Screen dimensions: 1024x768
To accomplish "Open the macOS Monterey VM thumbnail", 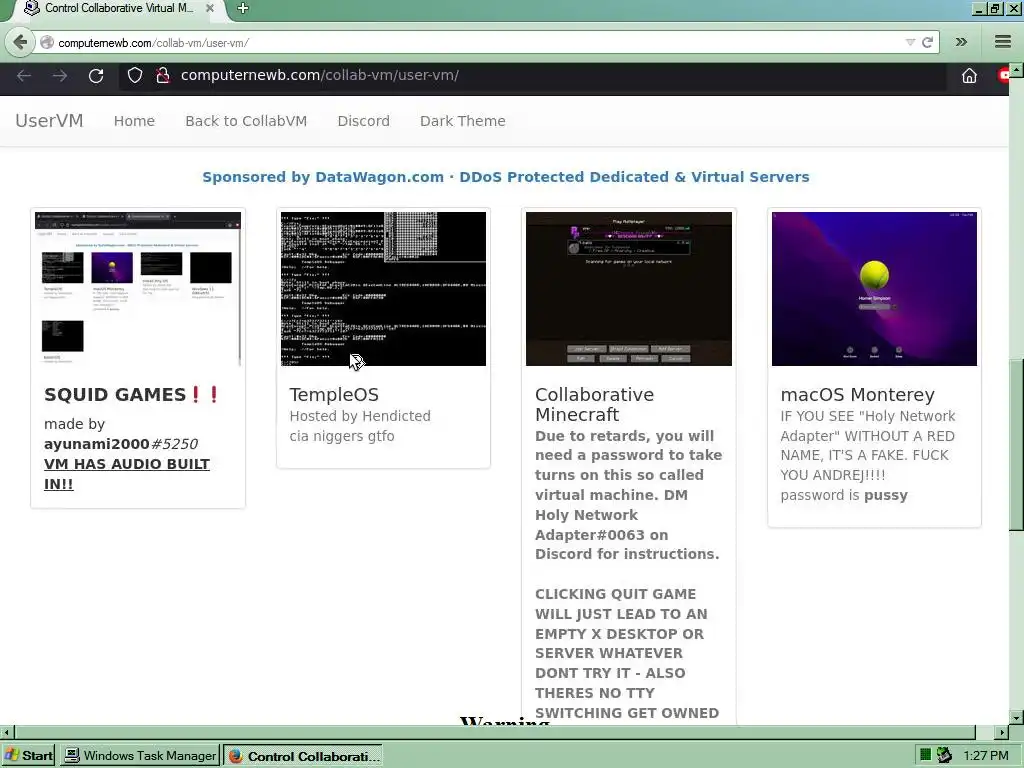I will [874, 289].
